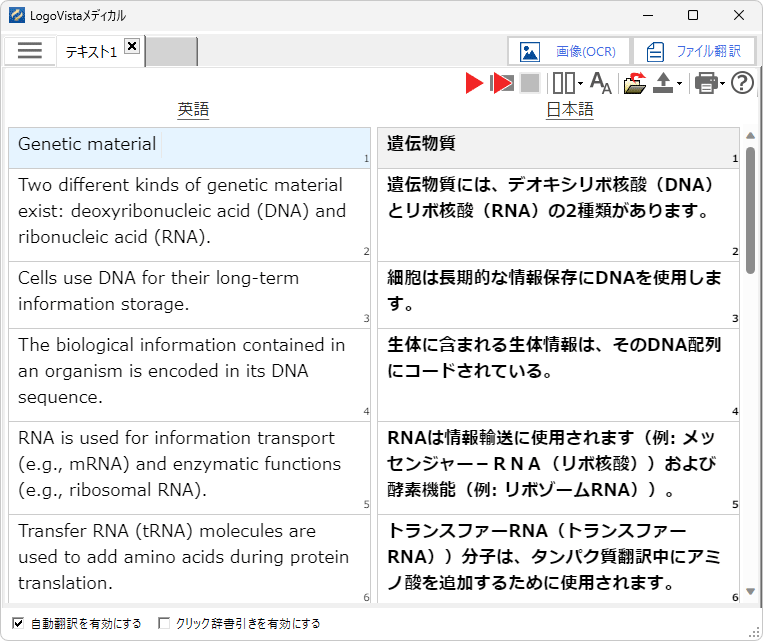Toggle the 自動翻訳を有効にする checkbox
This screenshot has height=641, width=763.
click(x=18, y=623)
